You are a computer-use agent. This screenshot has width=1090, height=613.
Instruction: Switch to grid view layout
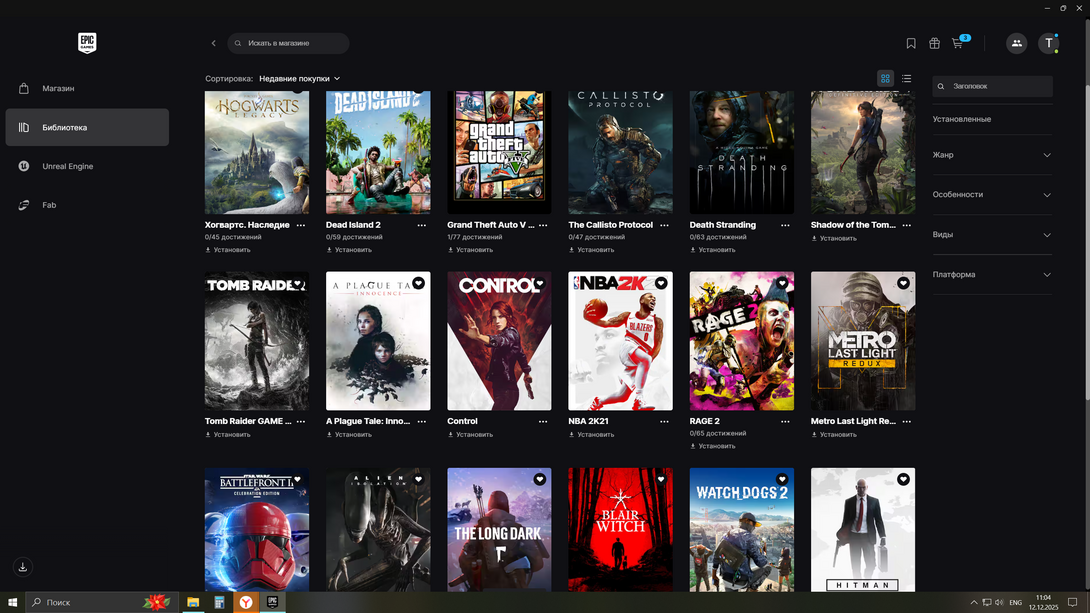click(885, 78)
